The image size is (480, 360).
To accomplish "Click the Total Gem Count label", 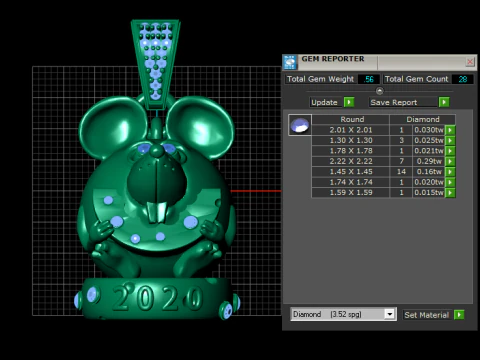I will (417, 79).
